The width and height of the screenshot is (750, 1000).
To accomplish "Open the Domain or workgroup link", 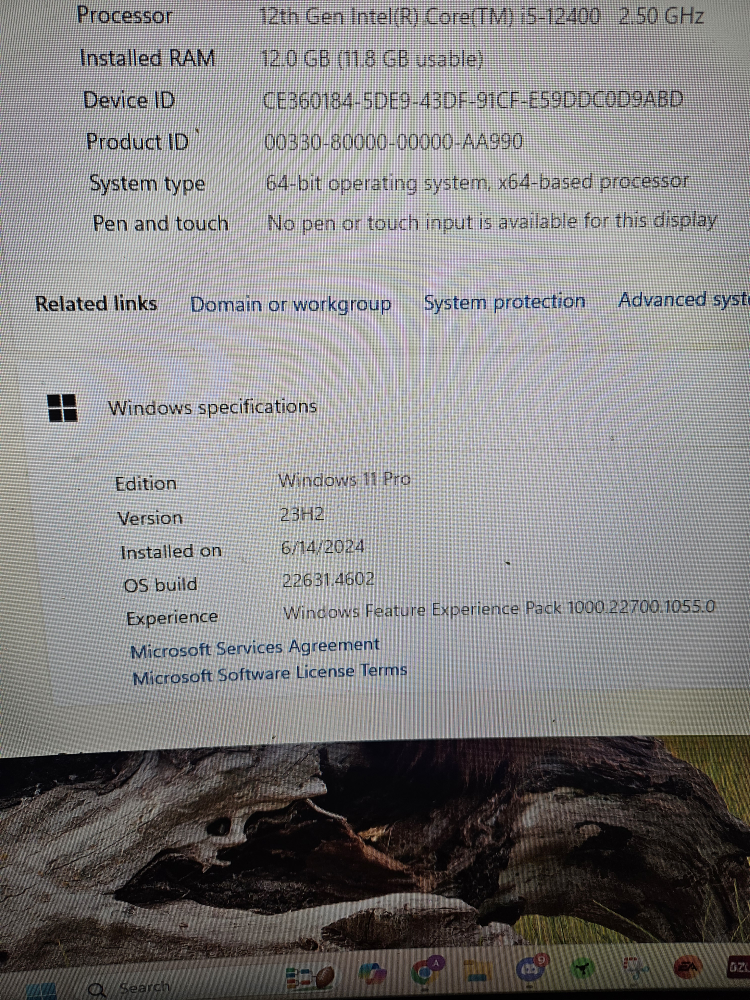I will (x=291, y=305).
